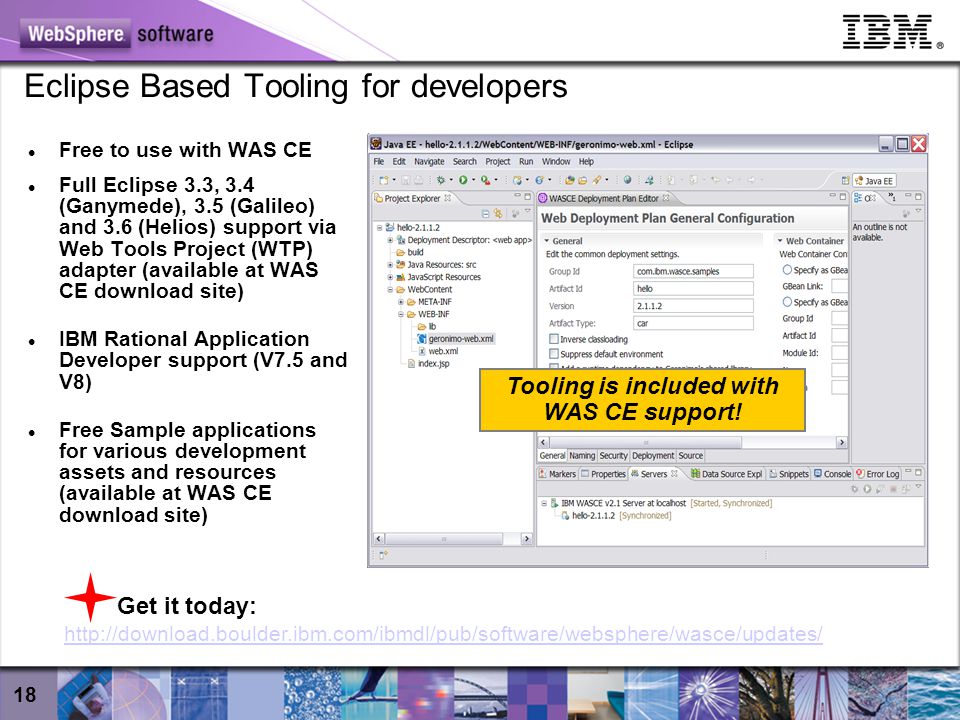Click the External Tools run icon
Image resolution: width=960 pixels, height=720 pixels.
[485, 180]
